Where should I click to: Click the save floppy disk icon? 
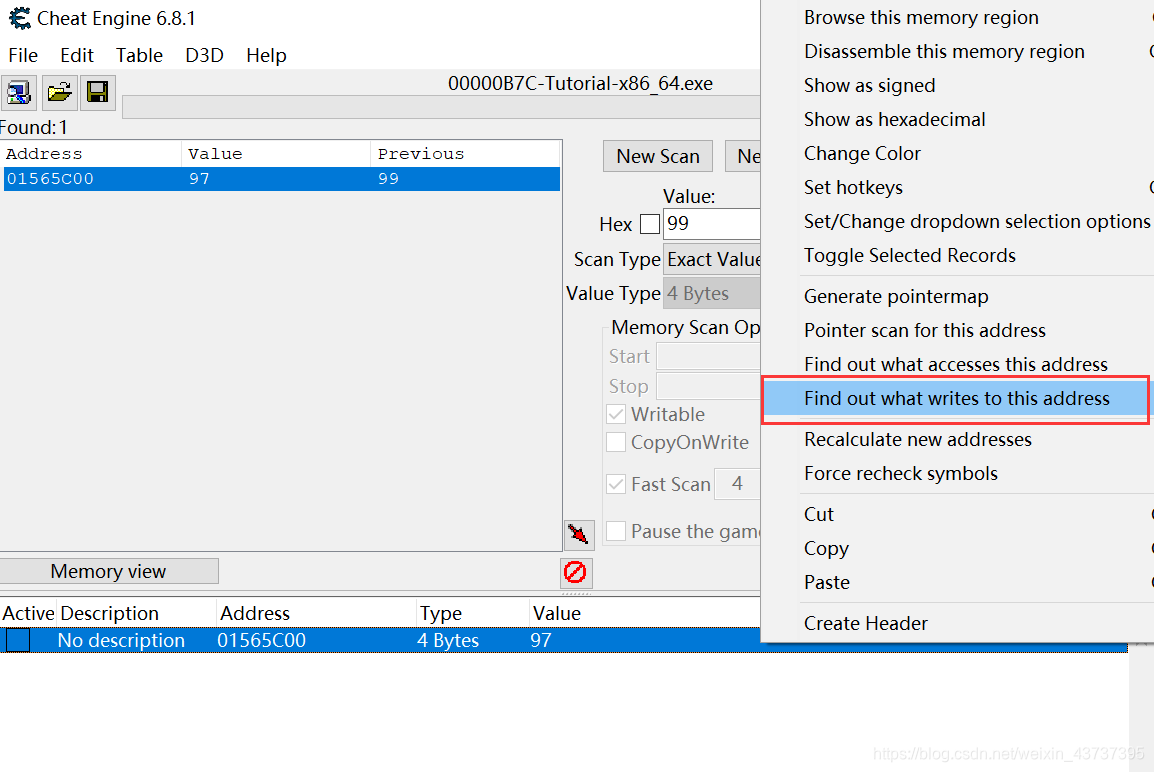click(97, 93)
